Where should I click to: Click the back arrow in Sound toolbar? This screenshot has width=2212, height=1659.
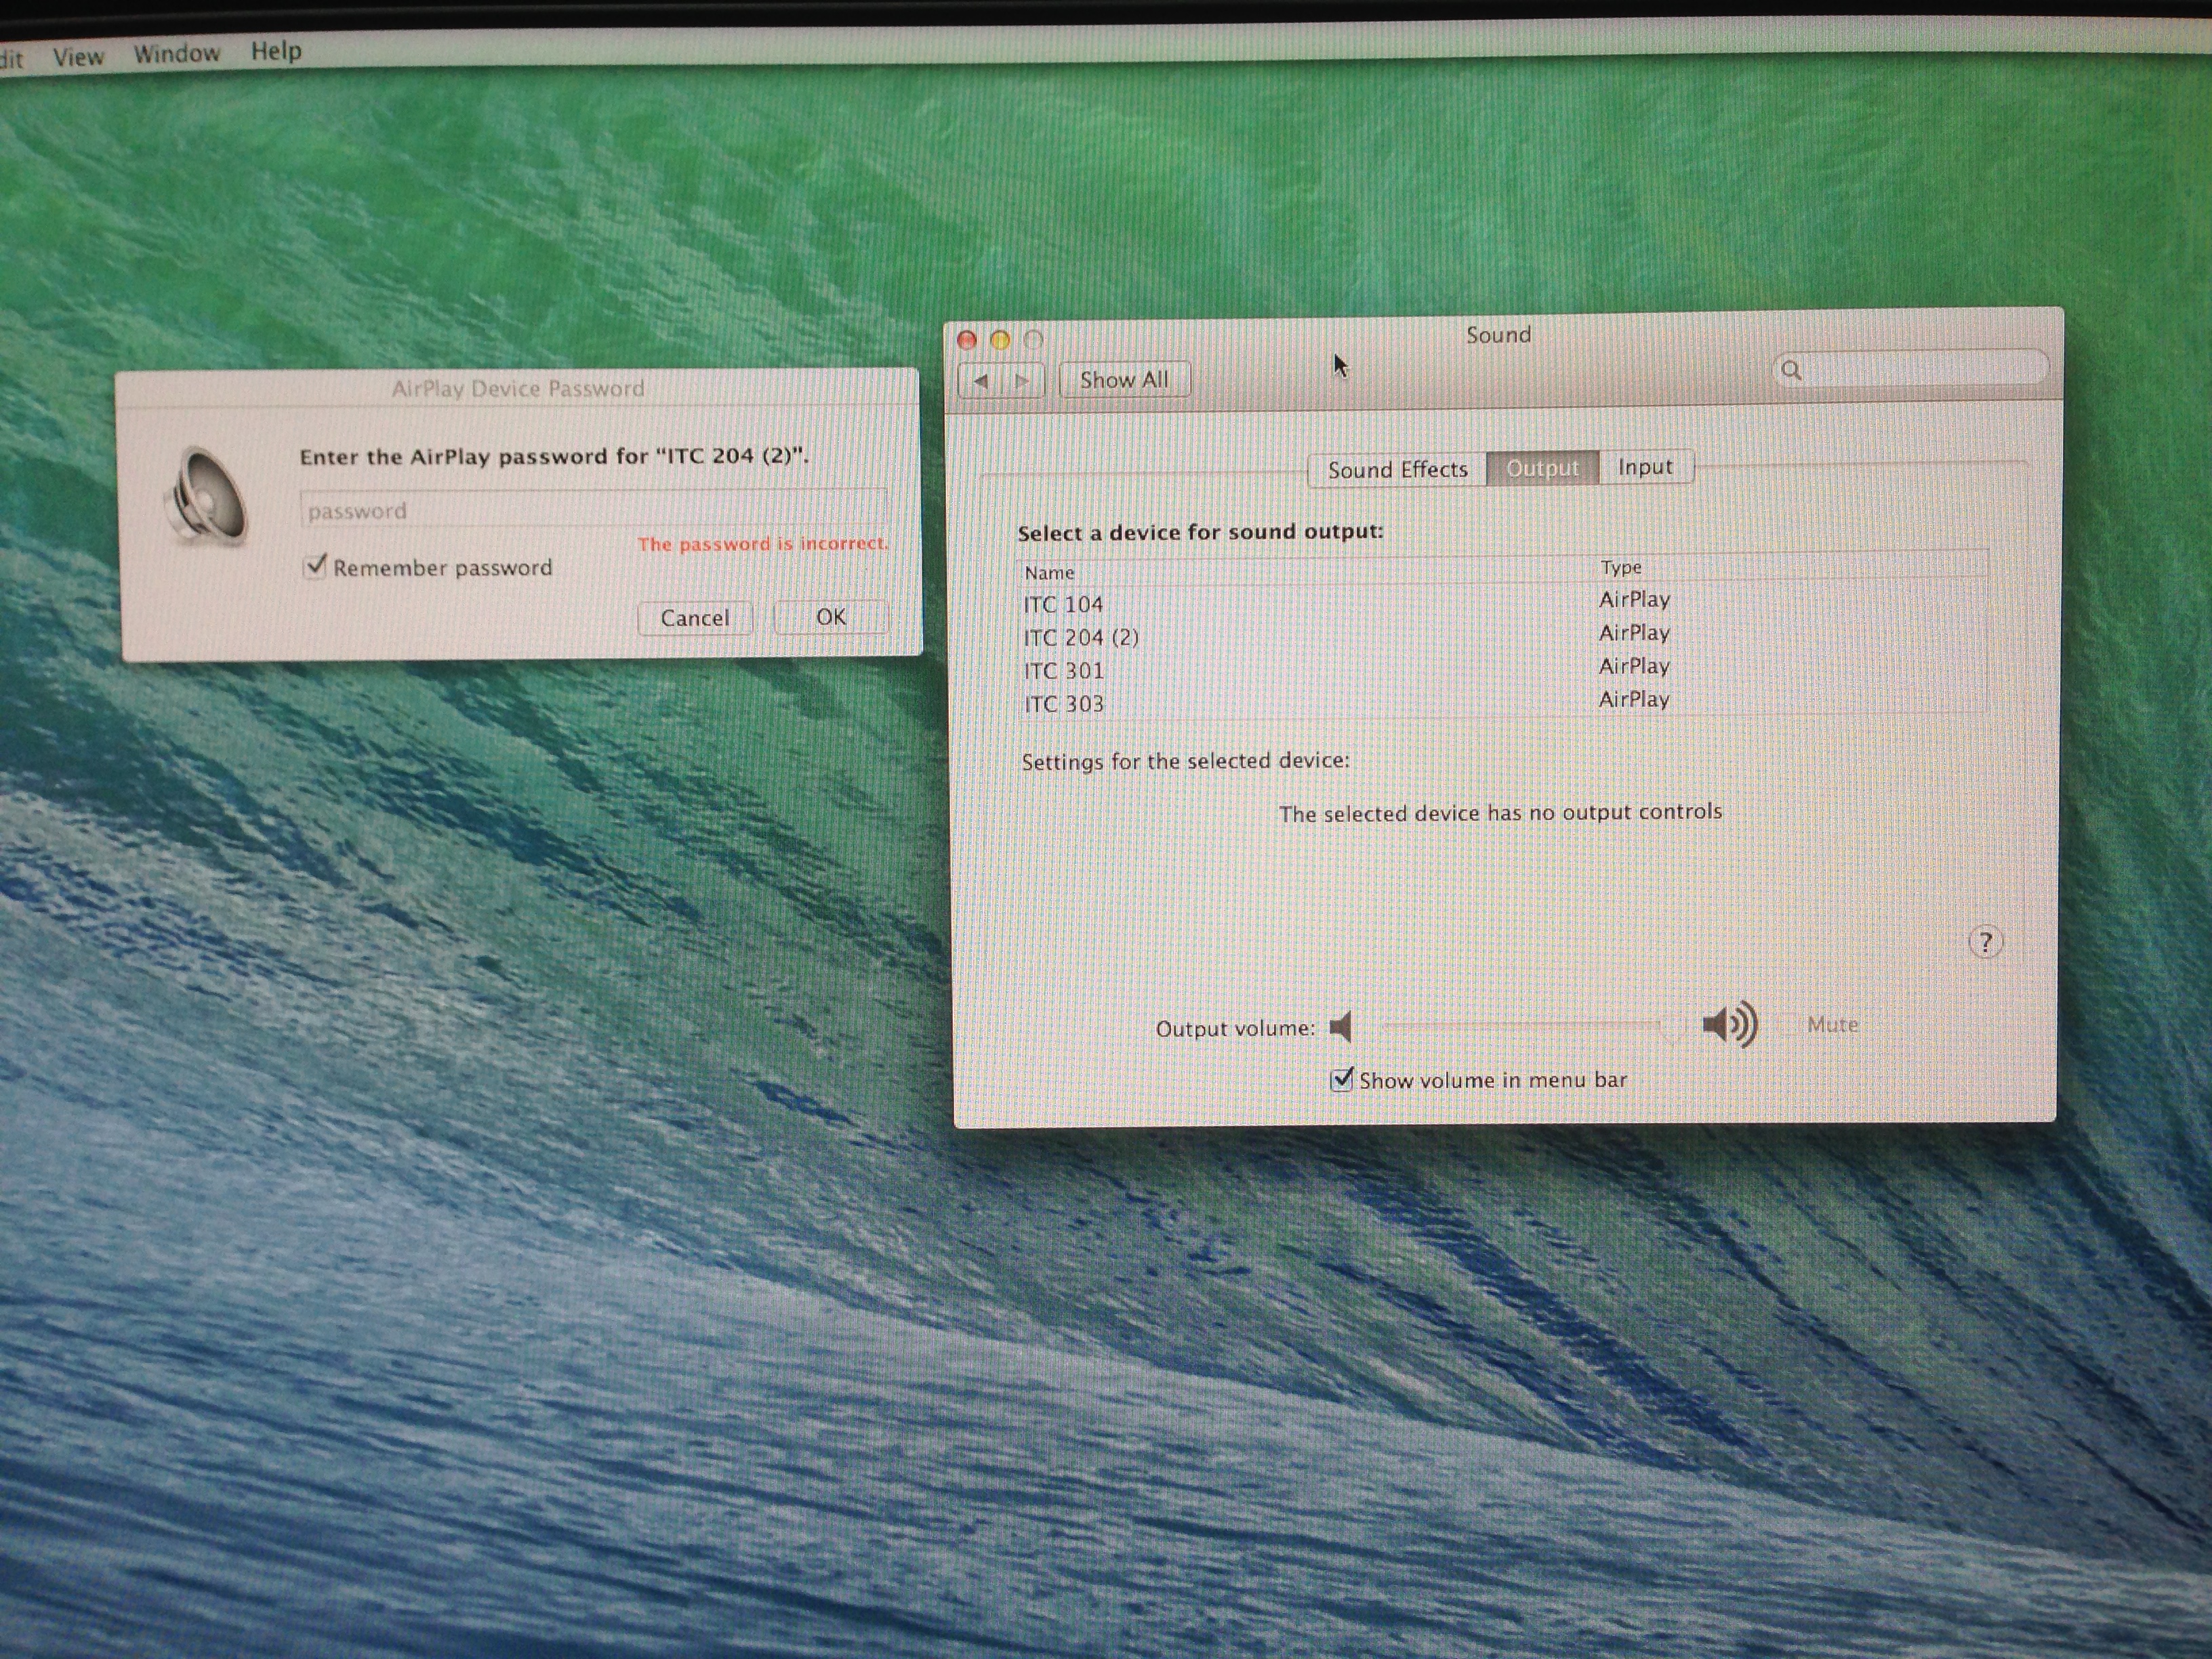980,381
